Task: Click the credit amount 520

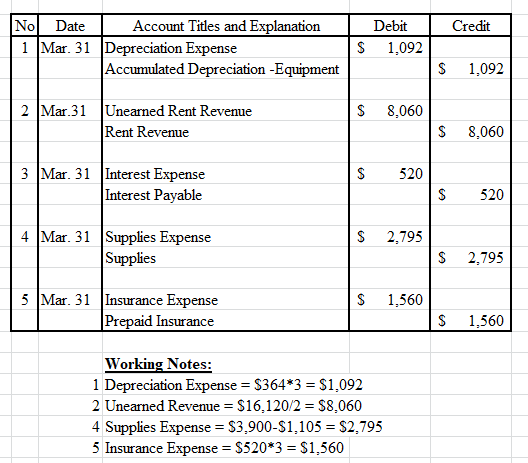Action: tap(471, 195)
